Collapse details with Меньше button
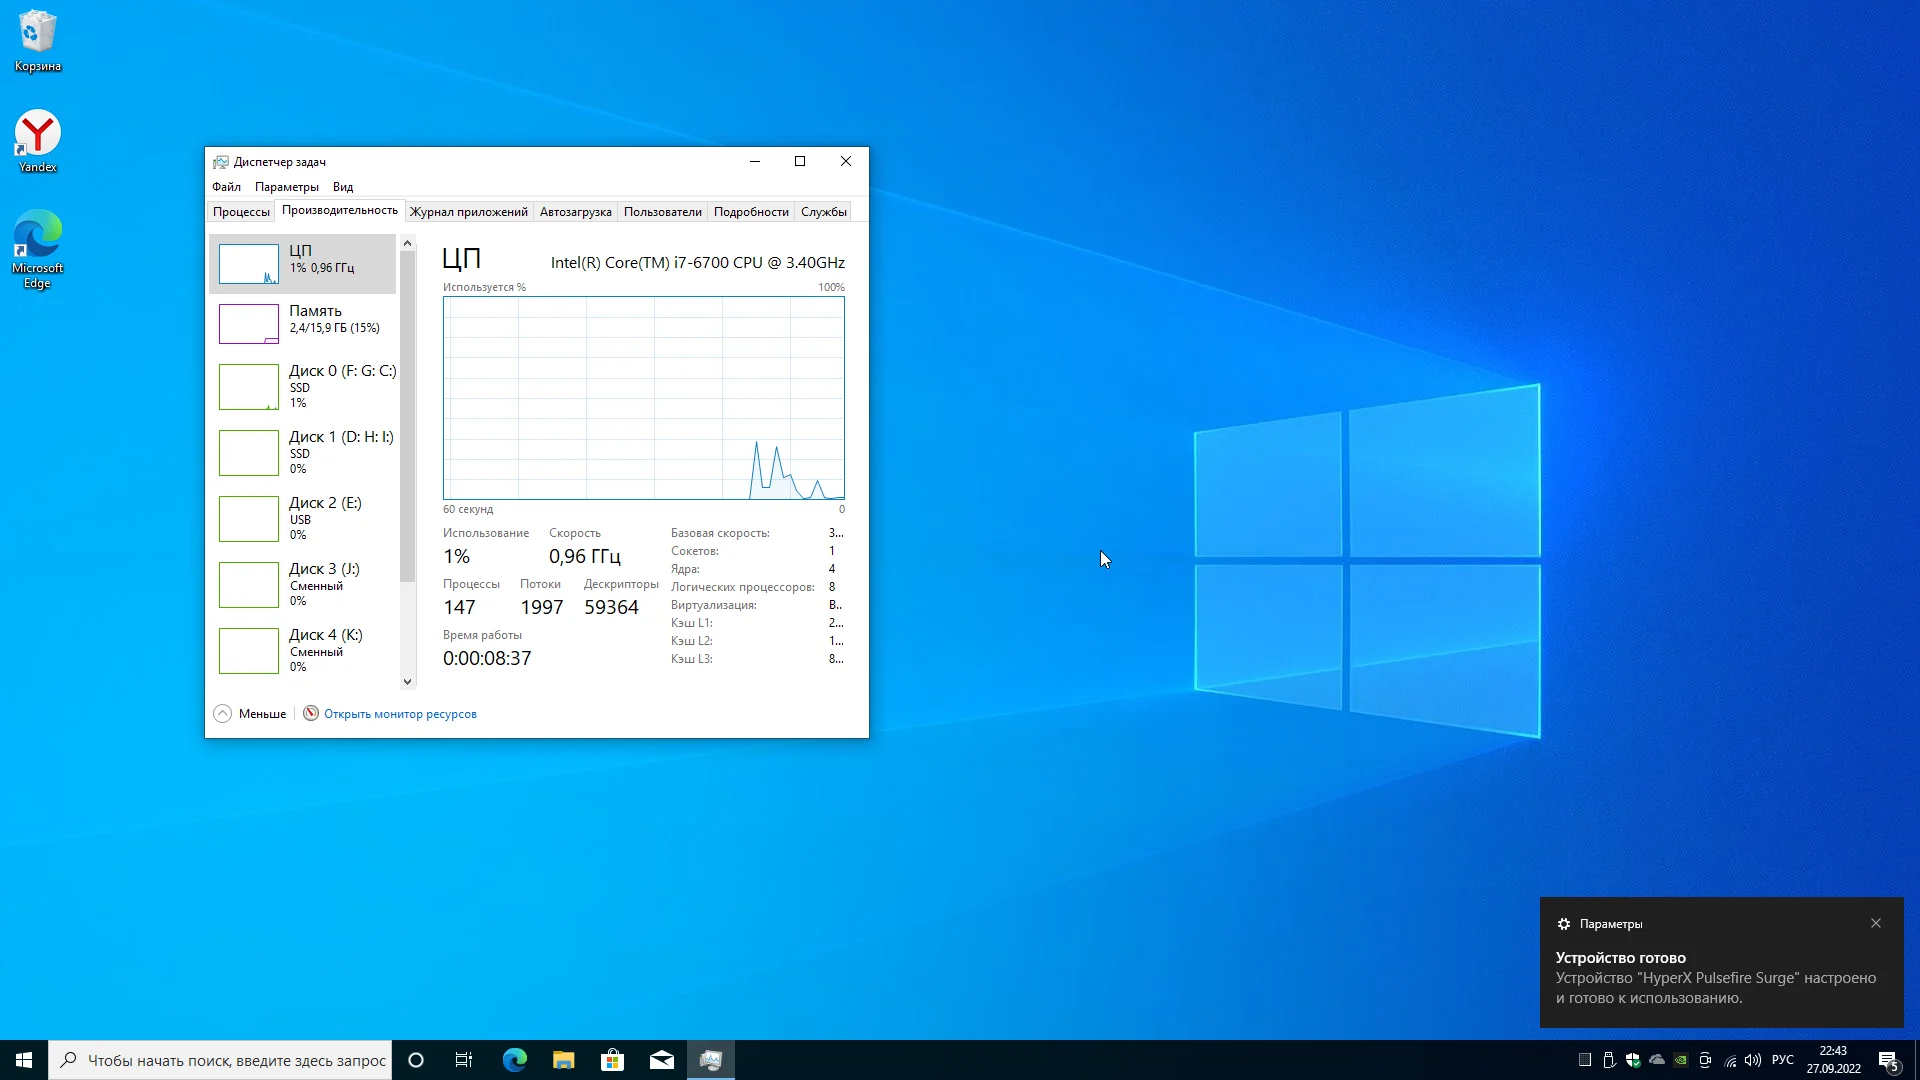Screen dimensions: 1920x1080 (250, 713)
